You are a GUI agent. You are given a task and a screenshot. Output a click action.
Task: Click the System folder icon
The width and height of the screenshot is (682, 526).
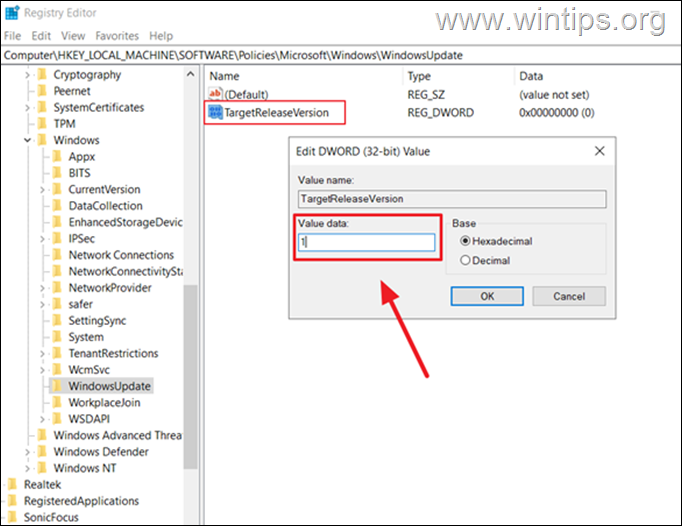tap(57, 337)
